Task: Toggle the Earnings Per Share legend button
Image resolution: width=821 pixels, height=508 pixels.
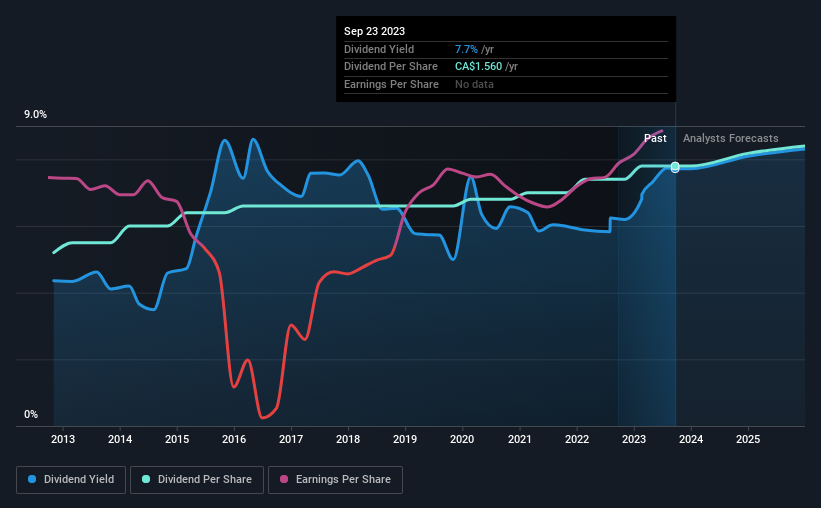Action: [335, 480]
